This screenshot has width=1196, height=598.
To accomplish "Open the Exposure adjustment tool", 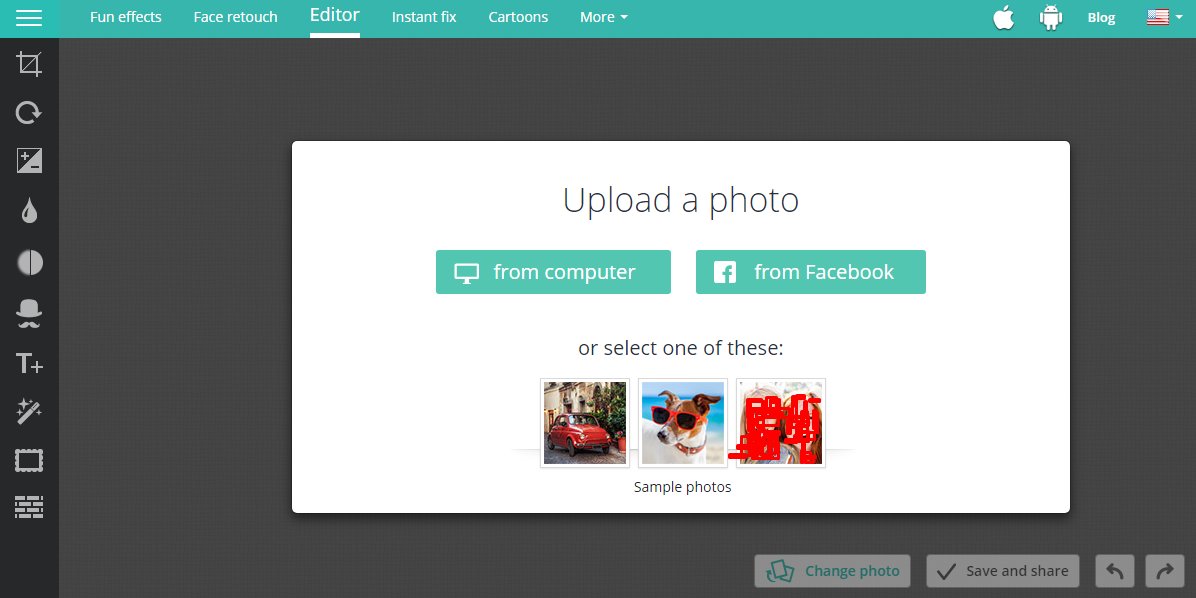I will (29, 161).
